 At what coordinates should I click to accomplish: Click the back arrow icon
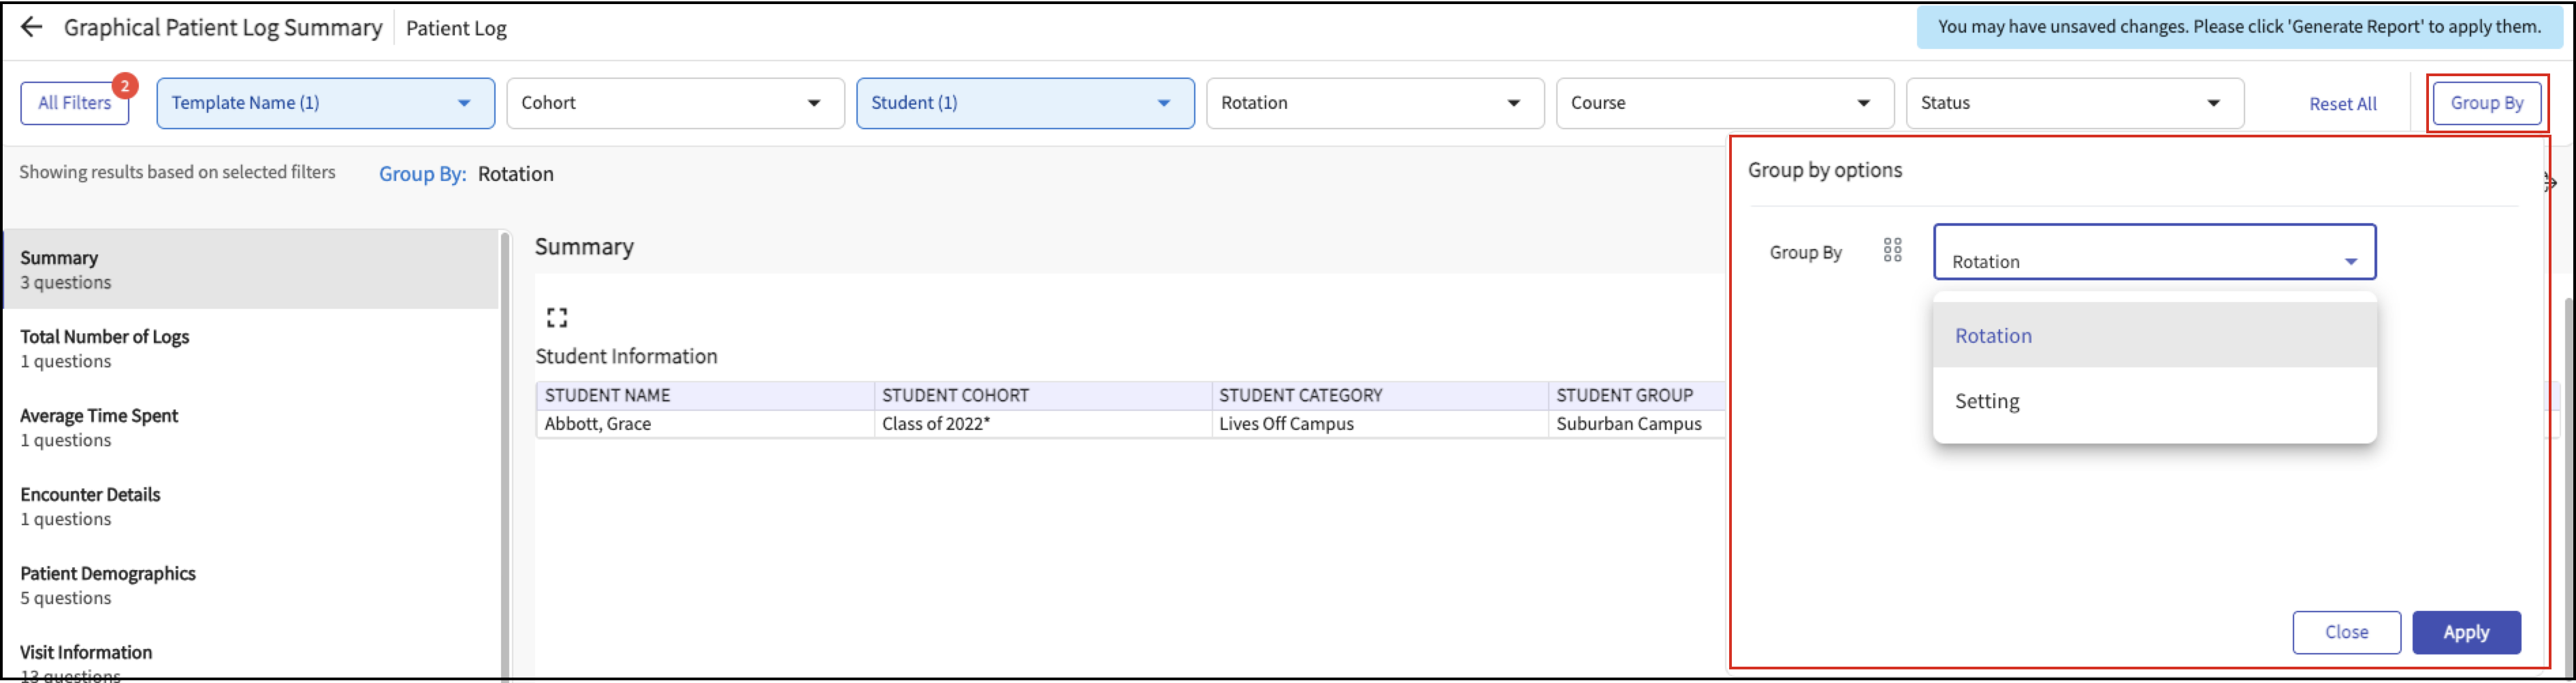click(x=32, y=27)
